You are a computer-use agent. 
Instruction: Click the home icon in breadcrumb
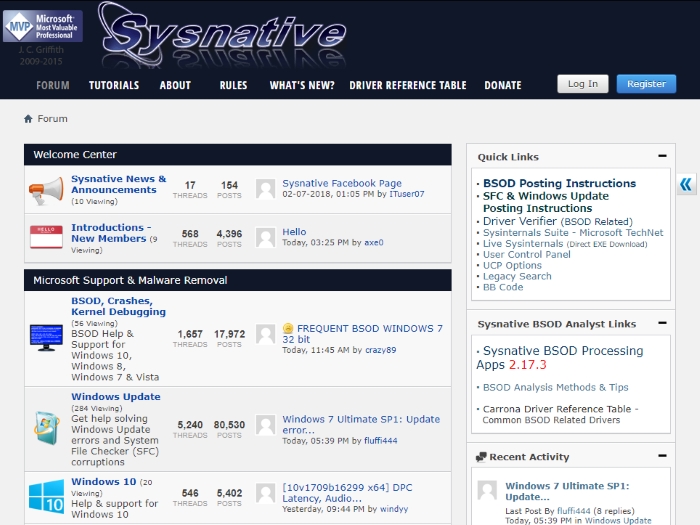[28, 119]
